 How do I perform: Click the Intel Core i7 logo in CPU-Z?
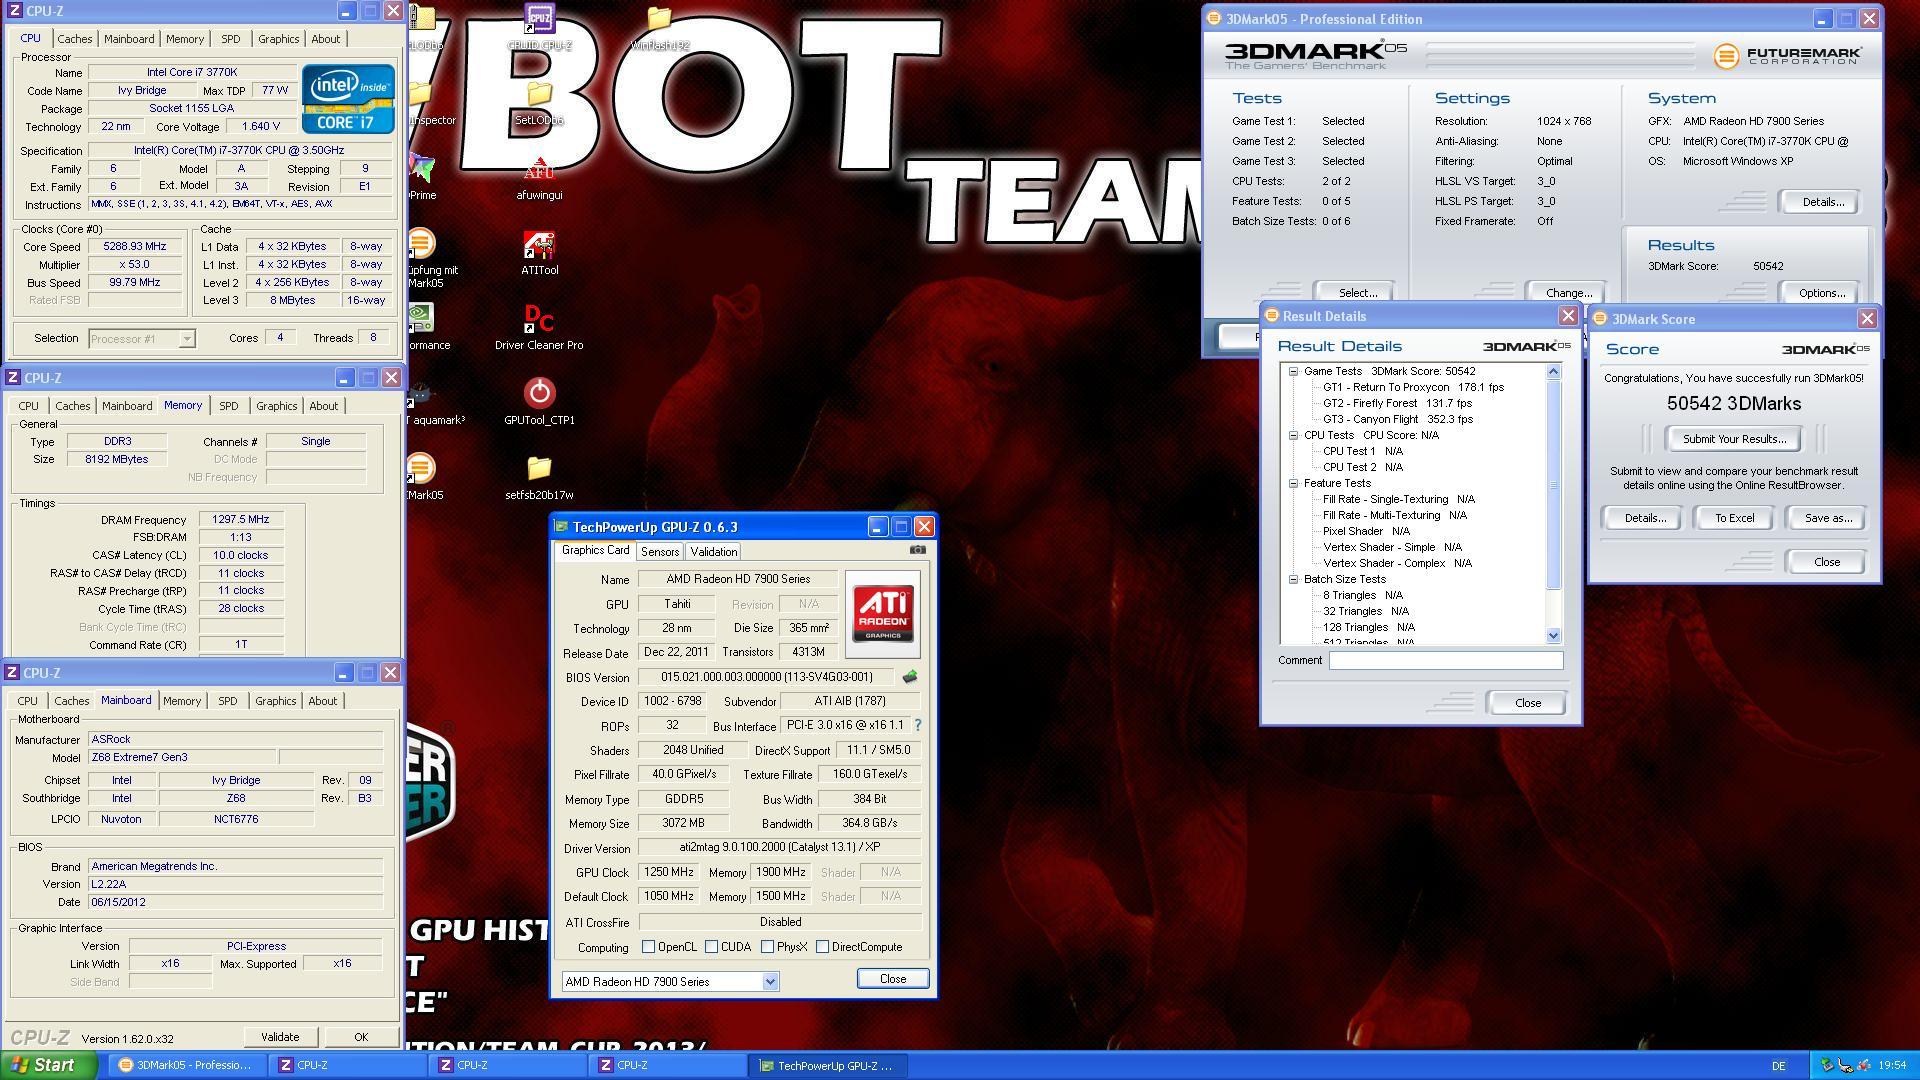pyautogui.click(x=348, y=98)
